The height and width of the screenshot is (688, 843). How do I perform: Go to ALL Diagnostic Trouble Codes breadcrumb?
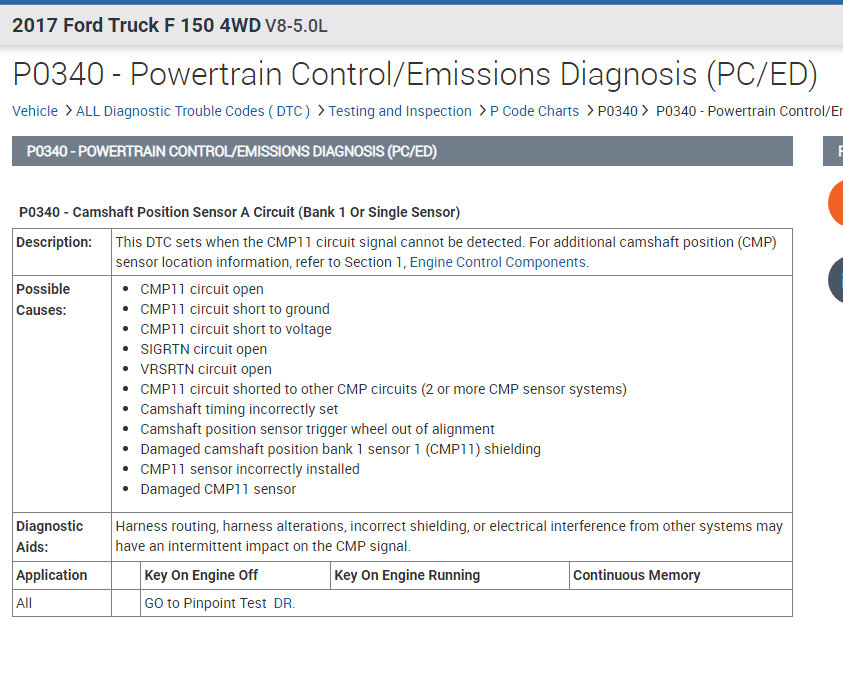point(193,111)
